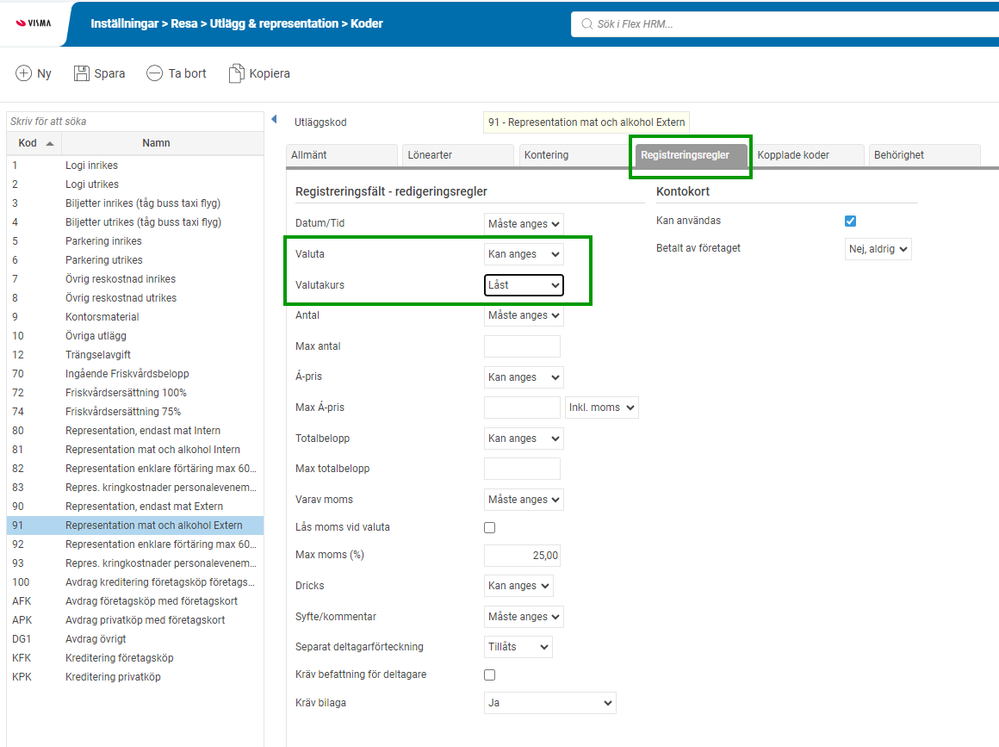Select row 72 Friskvårdsersättning 100%
The height and width of the screenshot is (747, 999).
click(135, 393)
